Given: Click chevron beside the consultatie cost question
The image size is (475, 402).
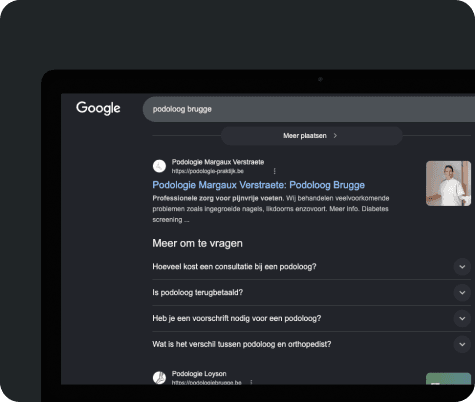Looking at the screenshot, I should click(x=462, y=267).
